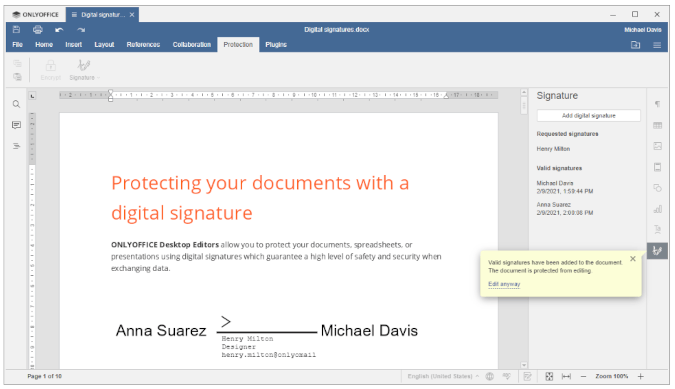Open the Plugins tab

[x=276, y=44]
